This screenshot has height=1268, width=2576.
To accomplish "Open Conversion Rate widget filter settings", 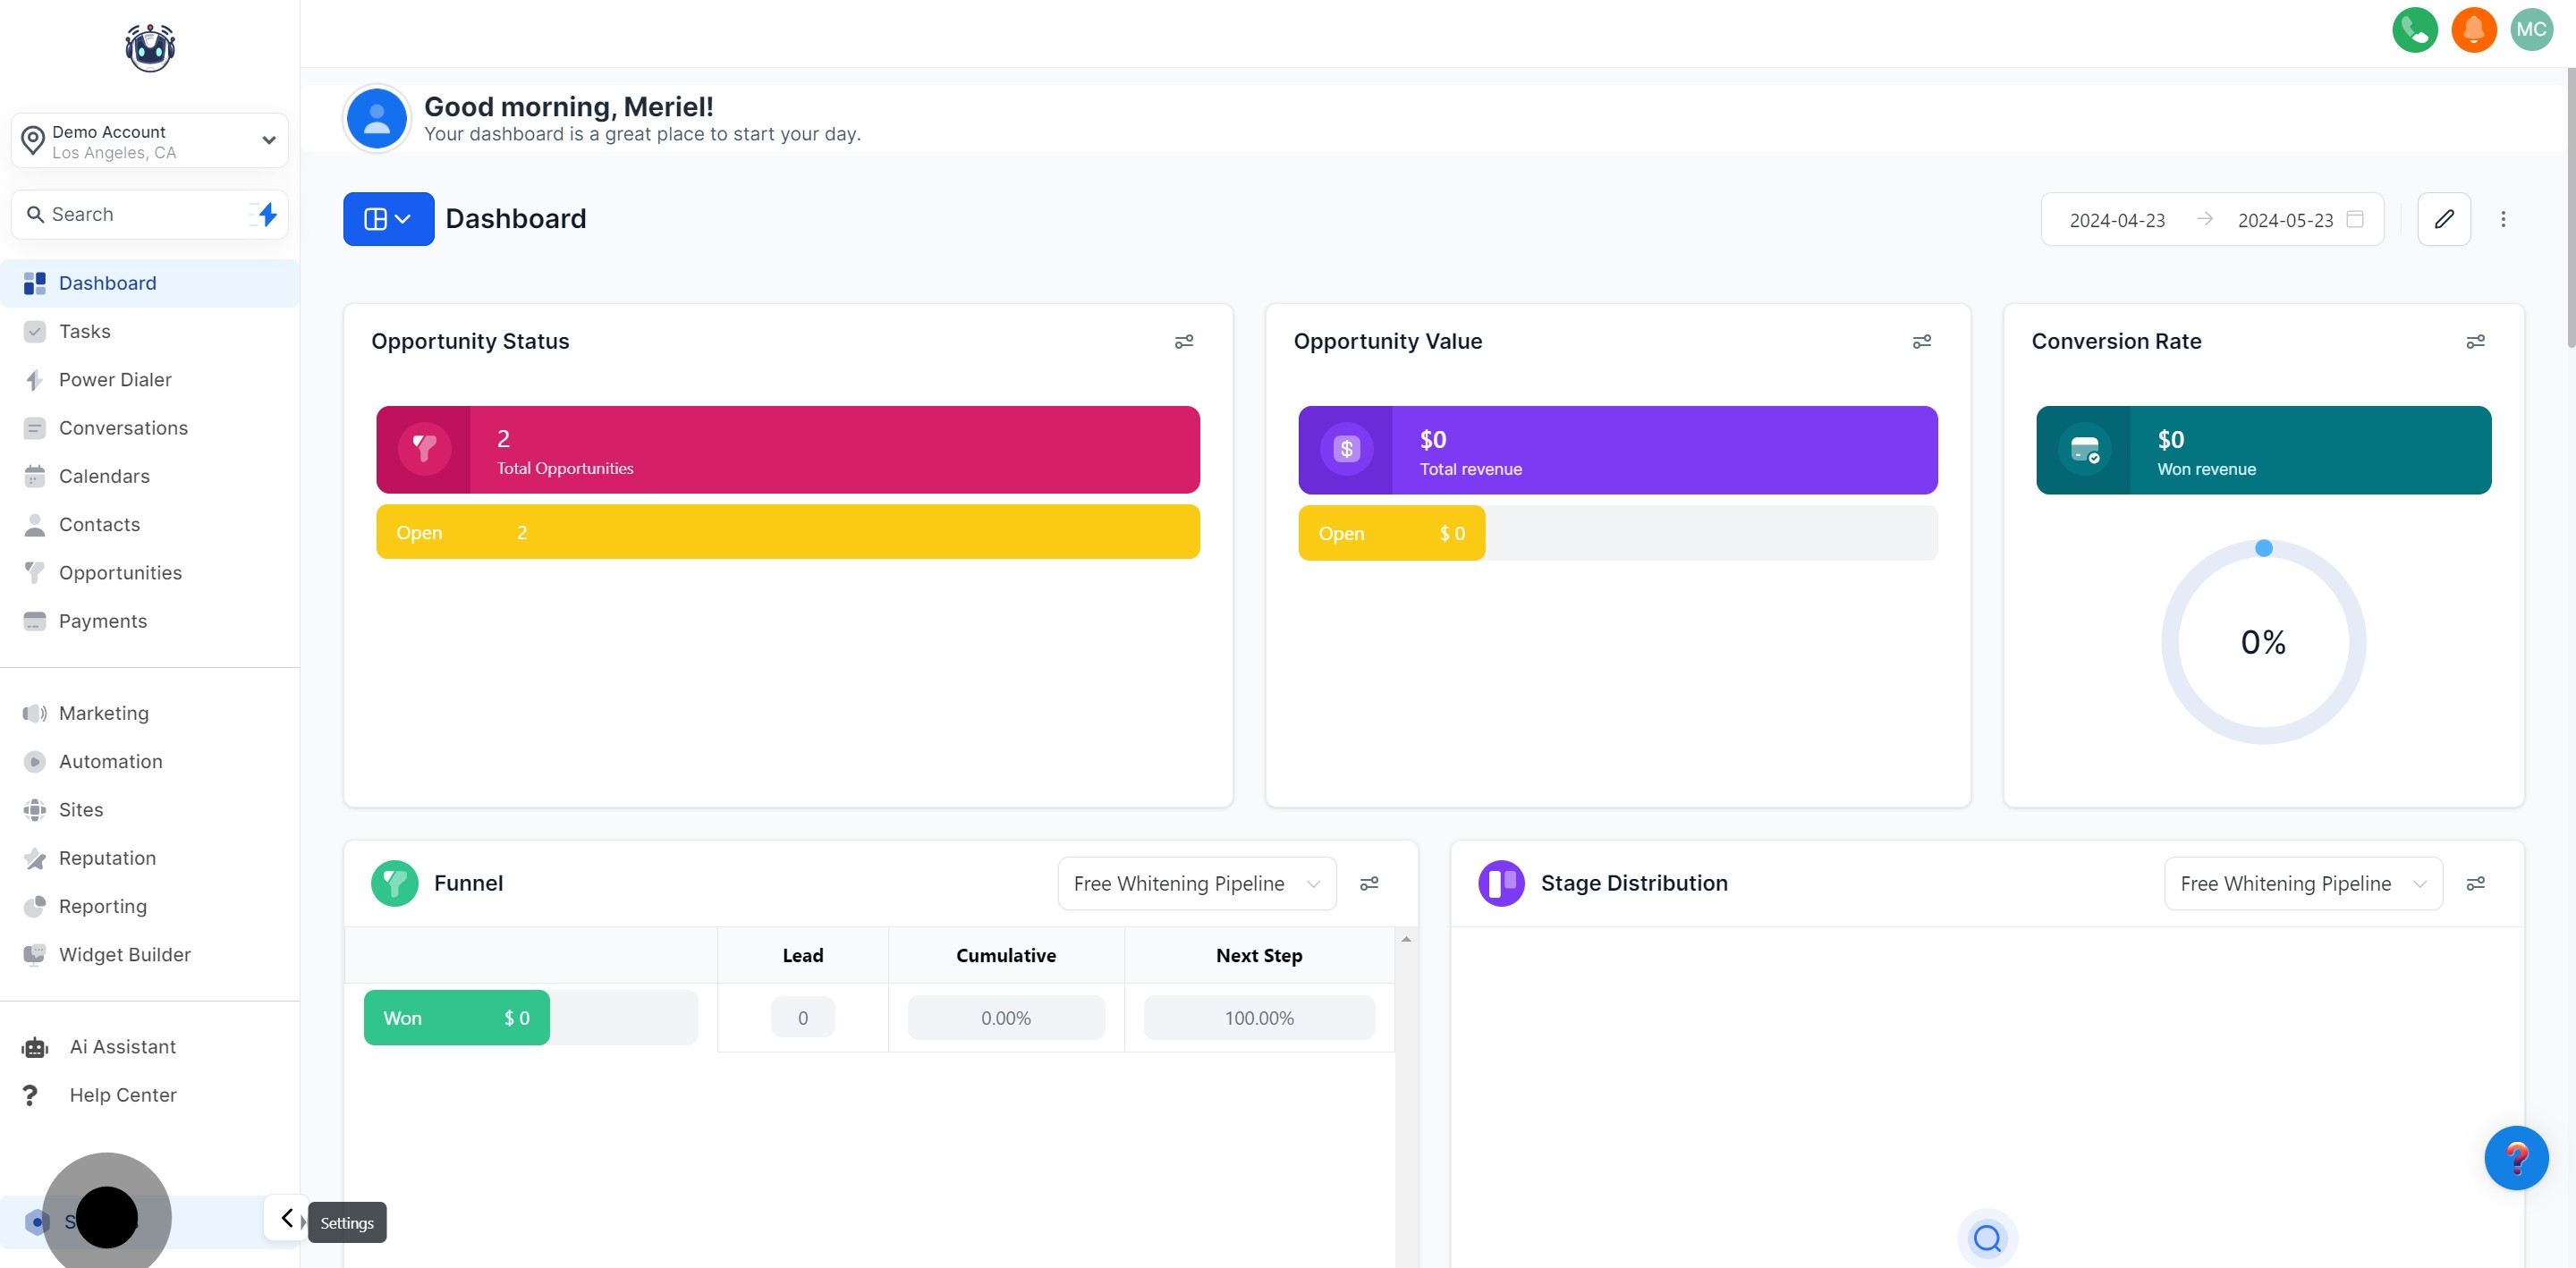I will click(x=2475, y=342).
